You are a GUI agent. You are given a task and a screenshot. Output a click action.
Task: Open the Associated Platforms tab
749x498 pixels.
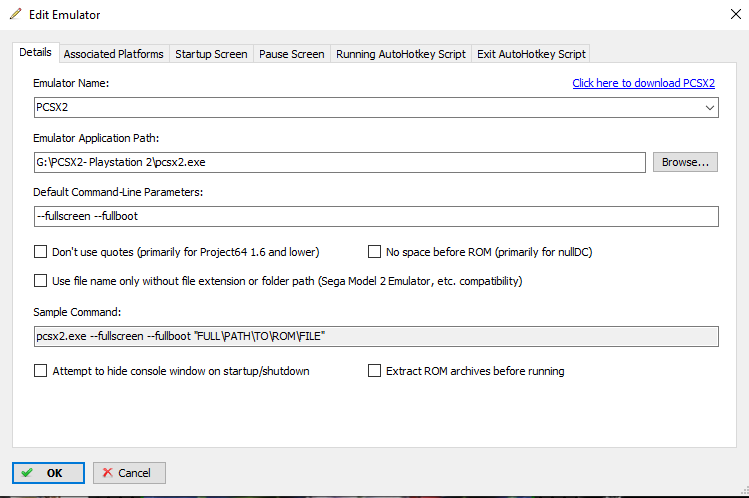[x=113, y=54]
